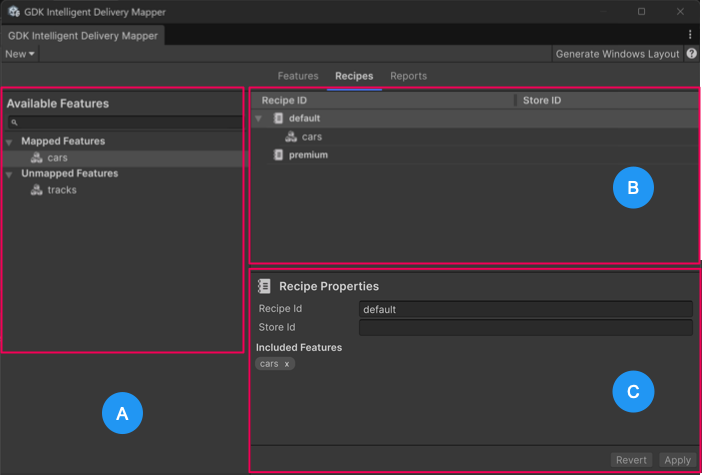
Task: Select cars under Mapped Features
Action: (124, 158)
